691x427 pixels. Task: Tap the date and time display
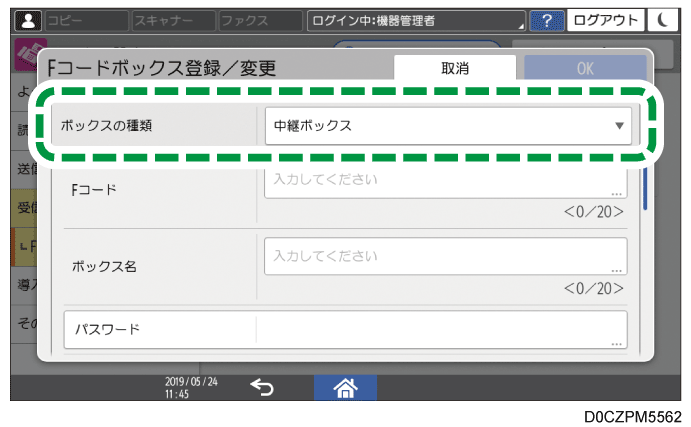[191, 388]
